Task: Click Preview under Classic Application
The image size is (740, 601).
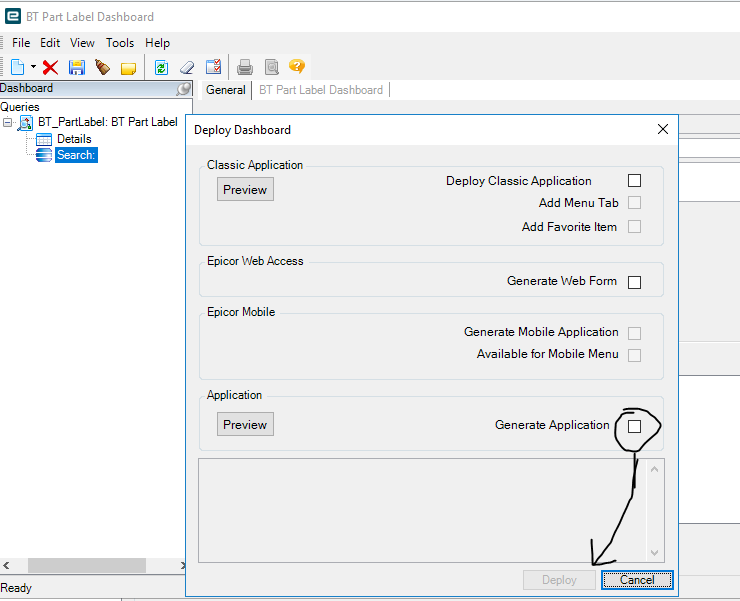Action: 245,189
